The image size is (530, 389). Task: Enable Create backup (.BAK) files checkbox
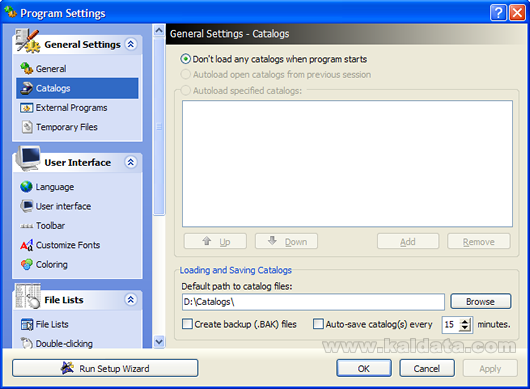click(187, 324)
